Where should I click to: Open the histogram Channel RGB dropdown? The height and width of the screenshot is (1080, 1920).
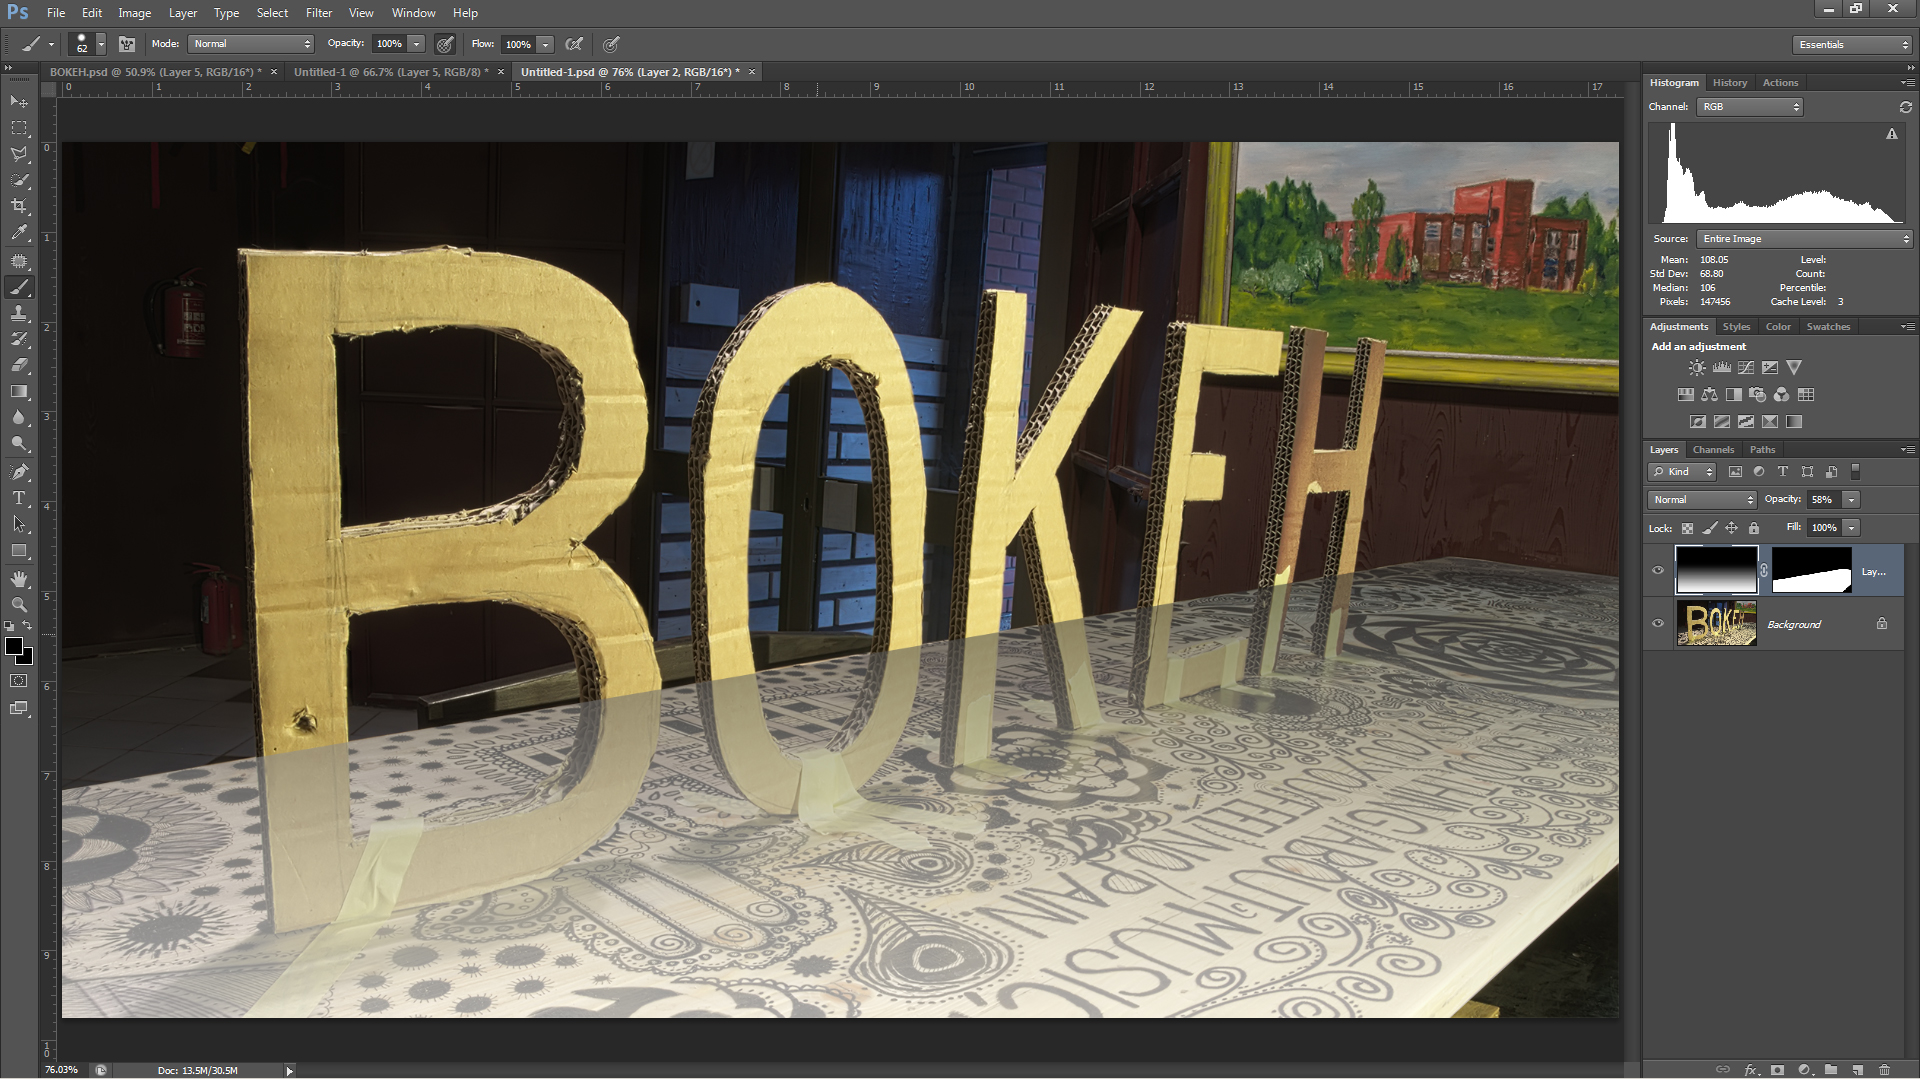click(1750, 107)
